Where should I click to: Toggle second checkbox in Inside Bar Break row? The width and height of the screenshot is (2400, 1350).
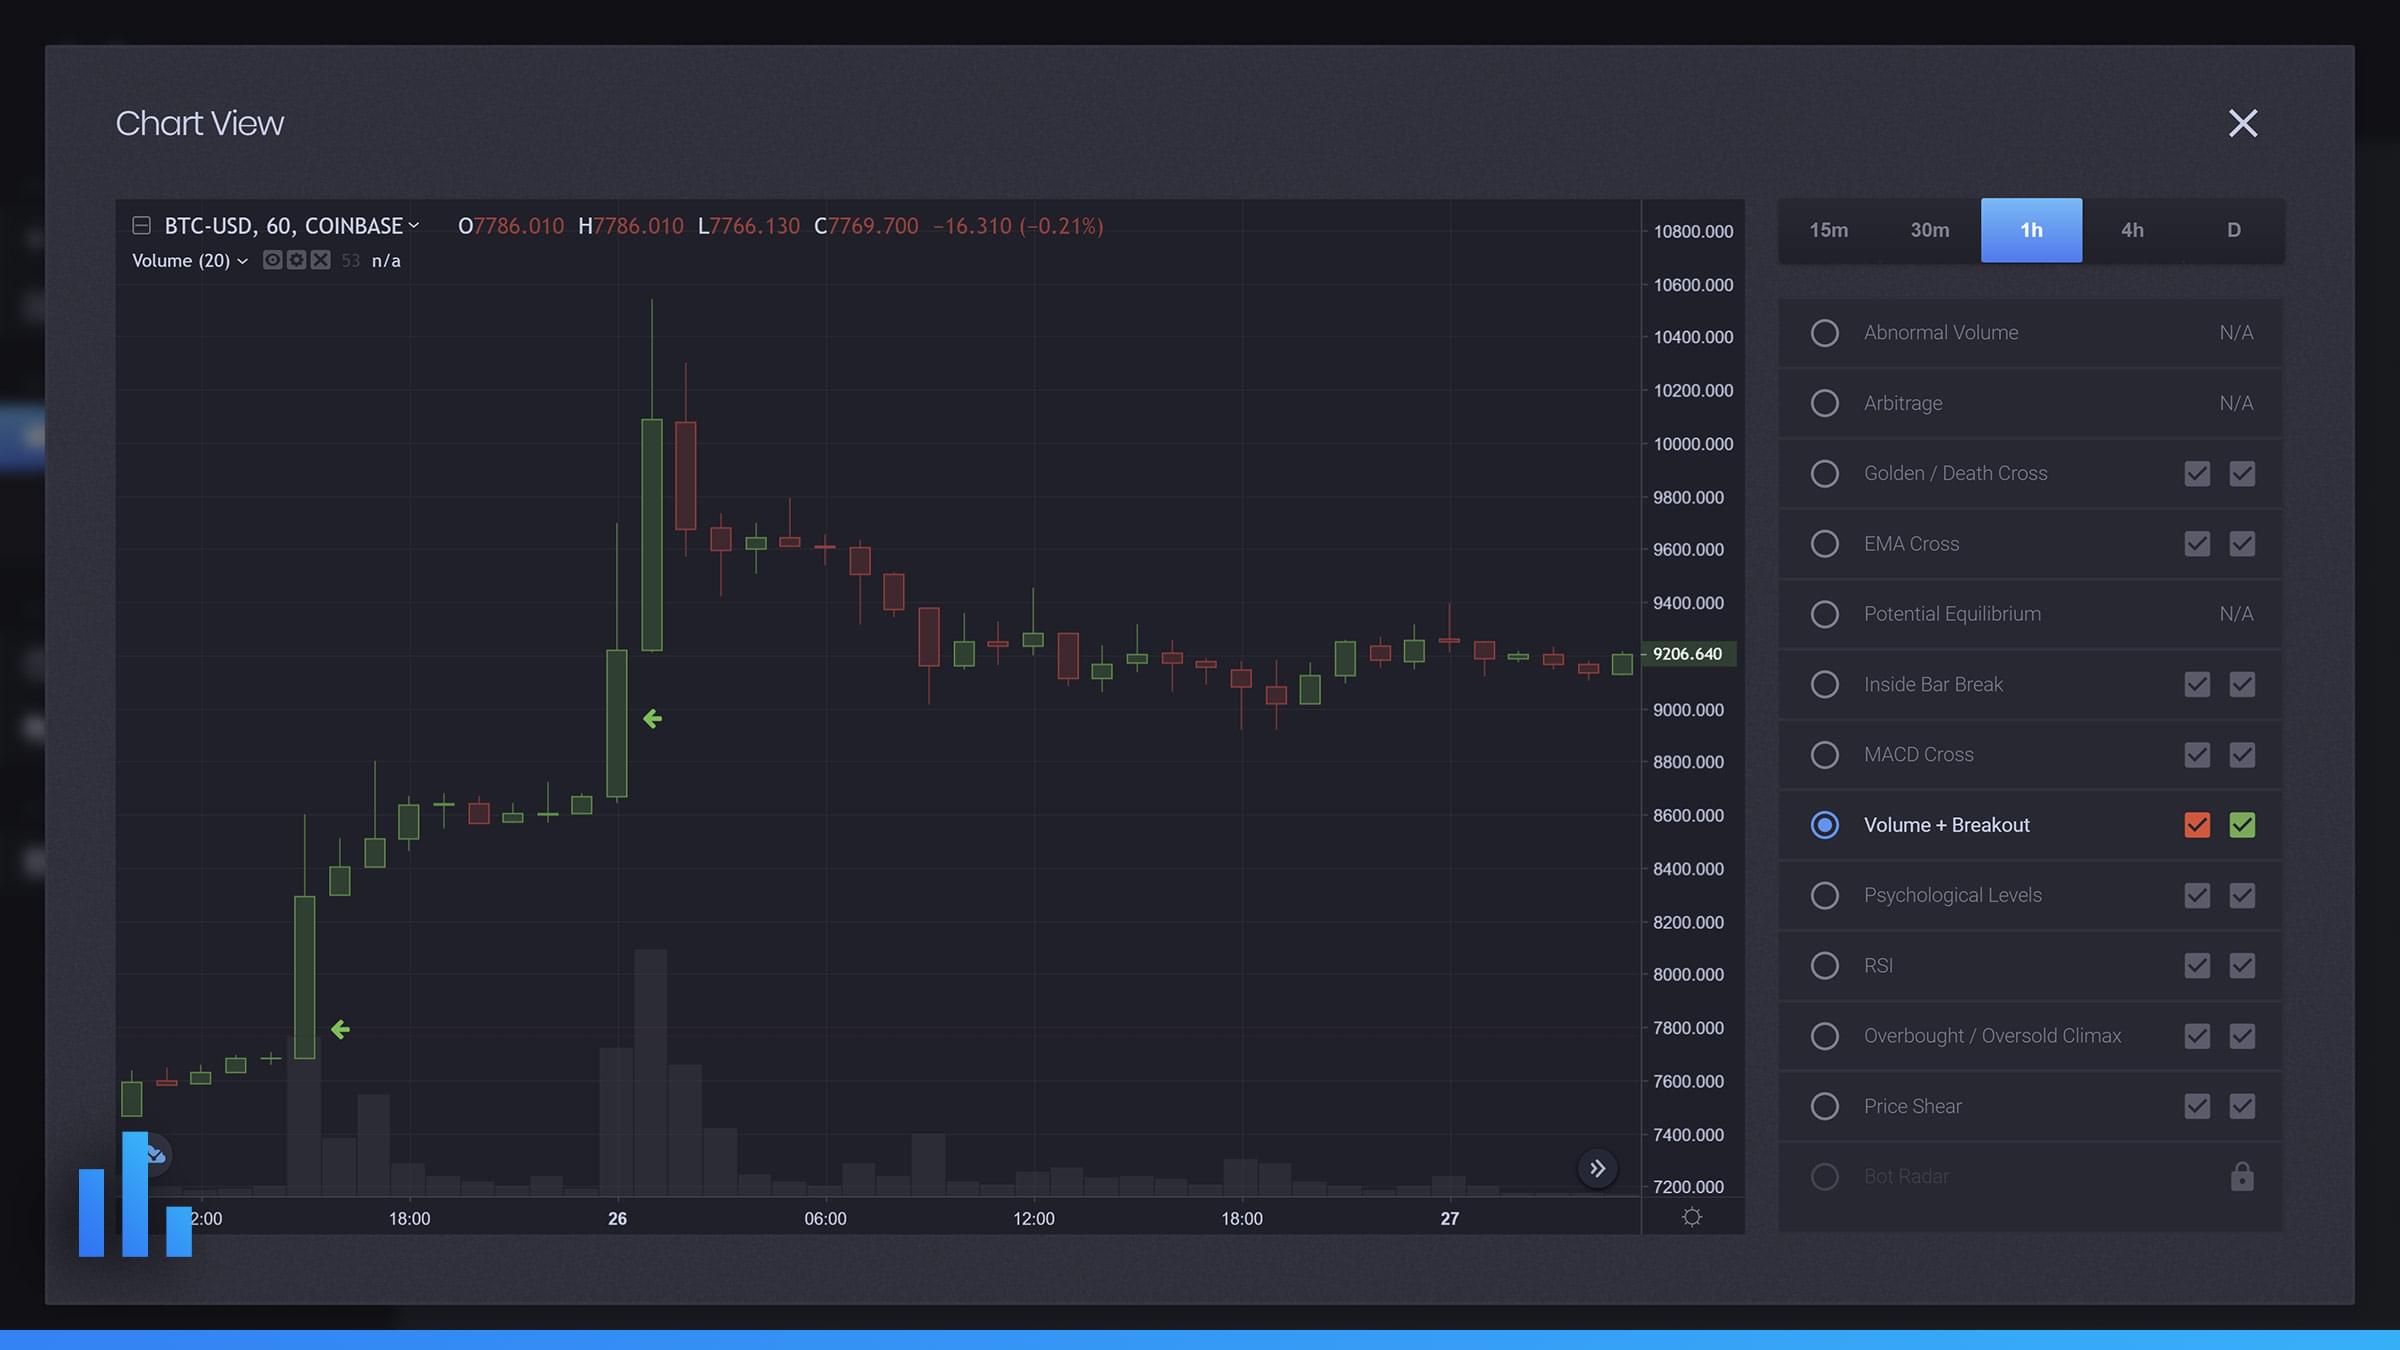(2242, 684)
